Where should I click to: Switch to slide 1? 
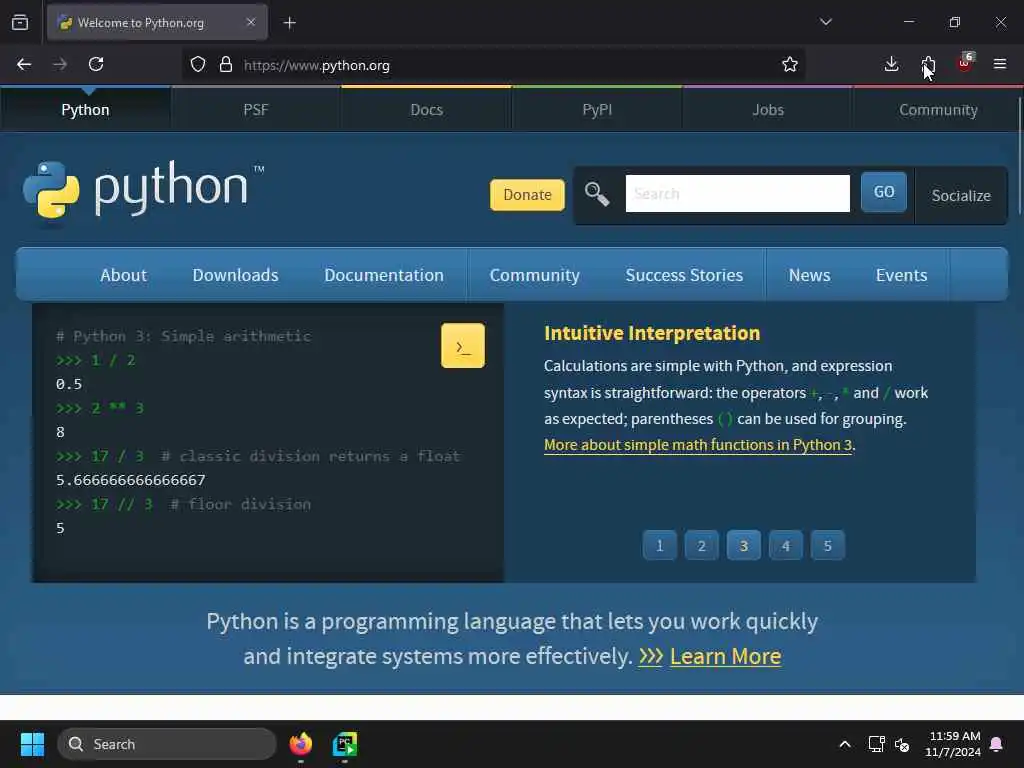(660, 545)
